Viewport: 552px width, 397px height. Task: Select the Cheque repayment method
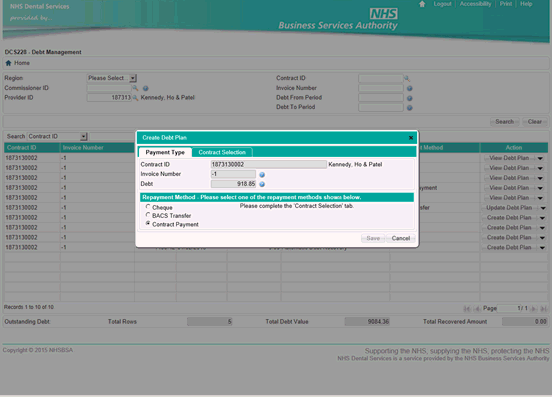(148, 207)
